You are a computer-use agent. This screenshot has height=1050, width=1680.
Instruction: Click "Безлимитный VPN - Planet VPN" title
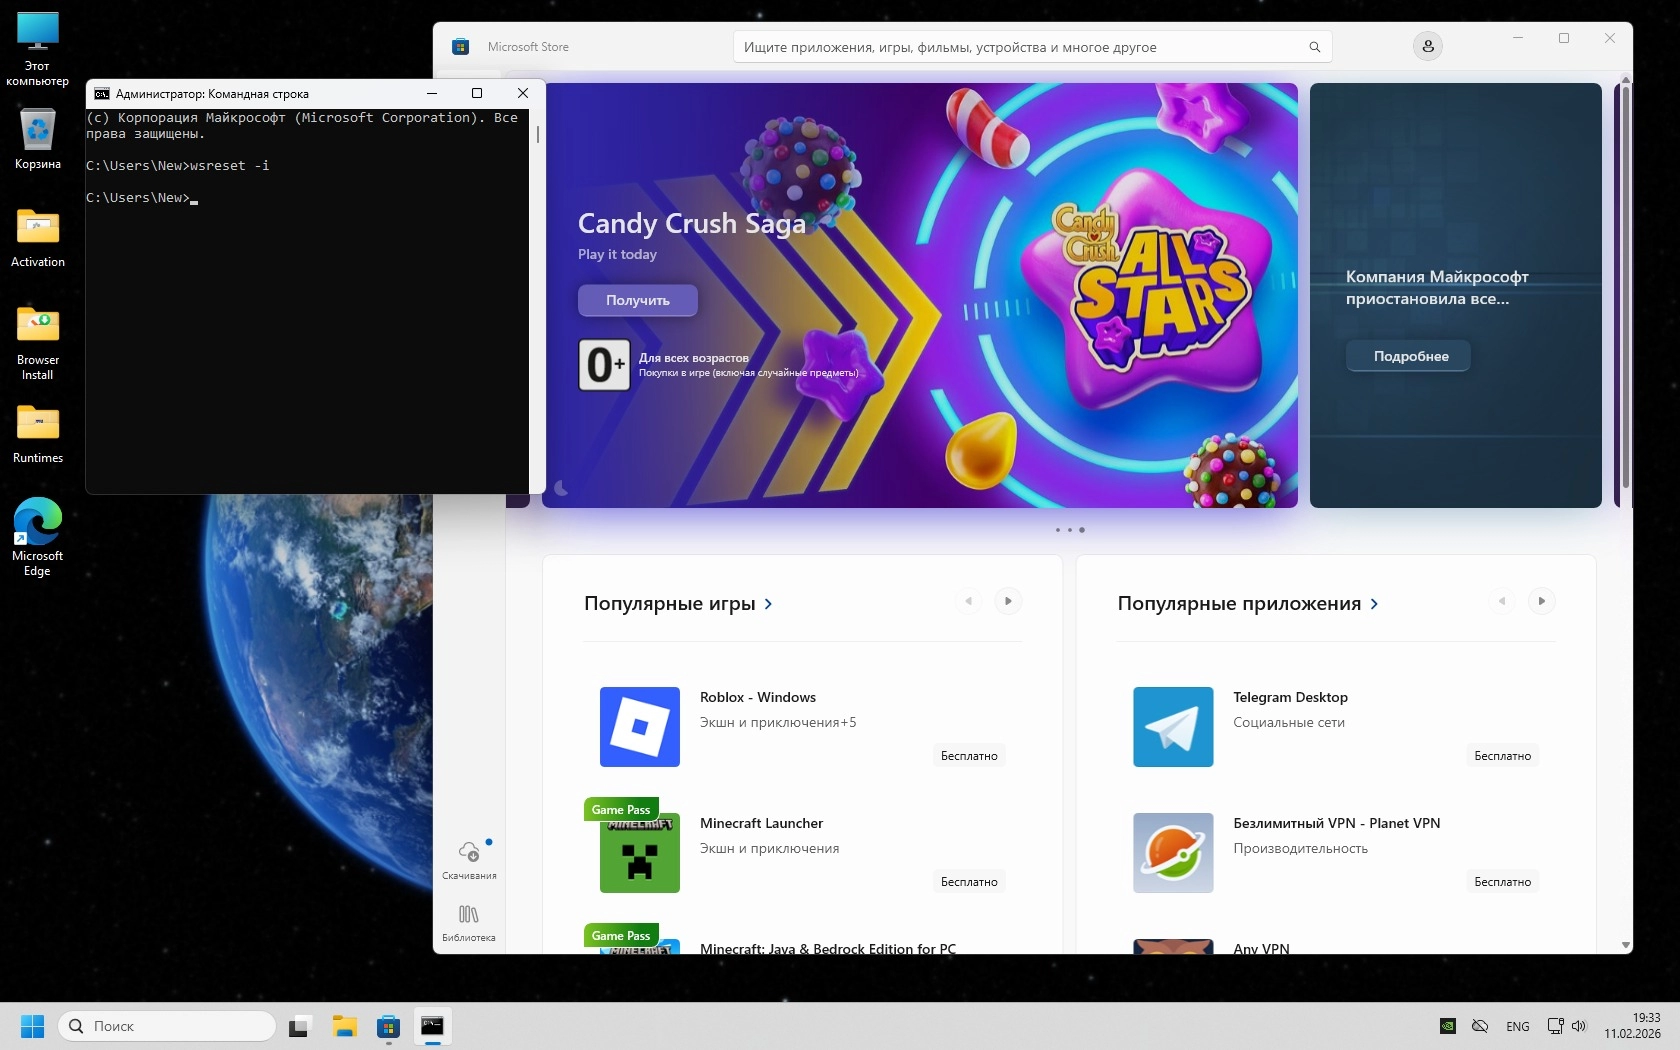tap(1337, 823)
